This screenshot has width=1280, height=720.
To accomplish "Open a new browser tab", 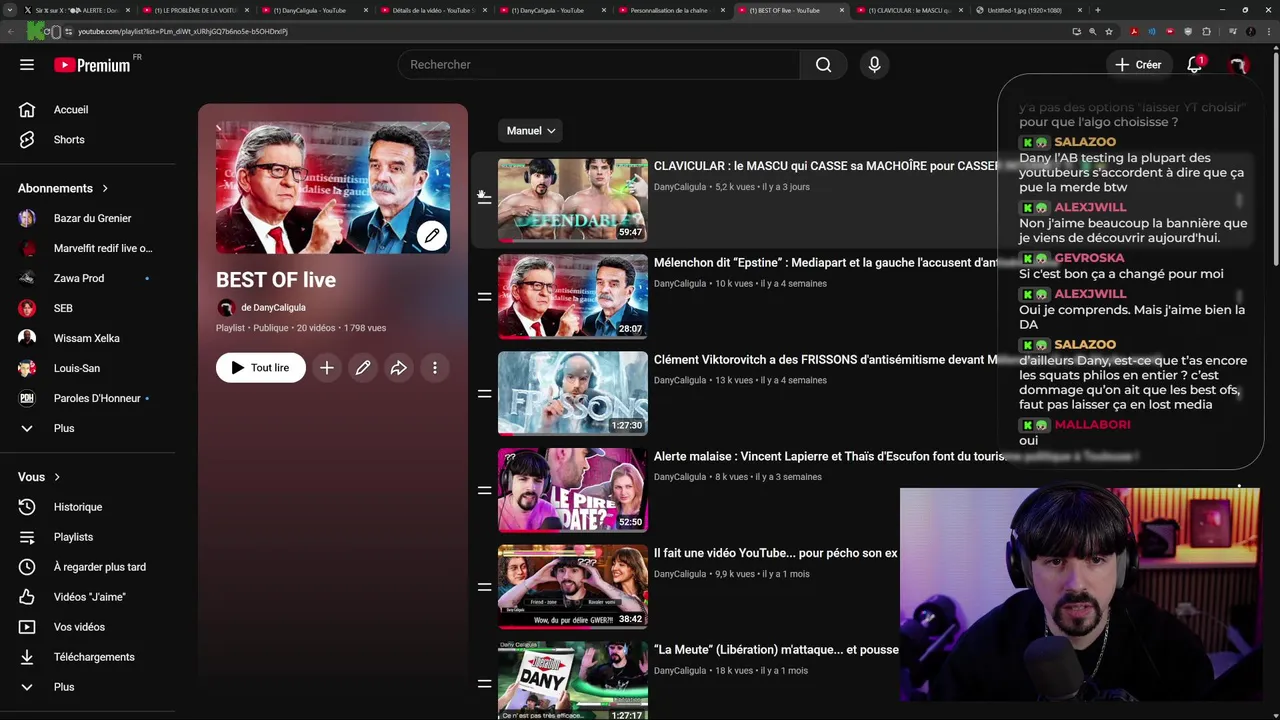I will click(x=1097, y=10).
